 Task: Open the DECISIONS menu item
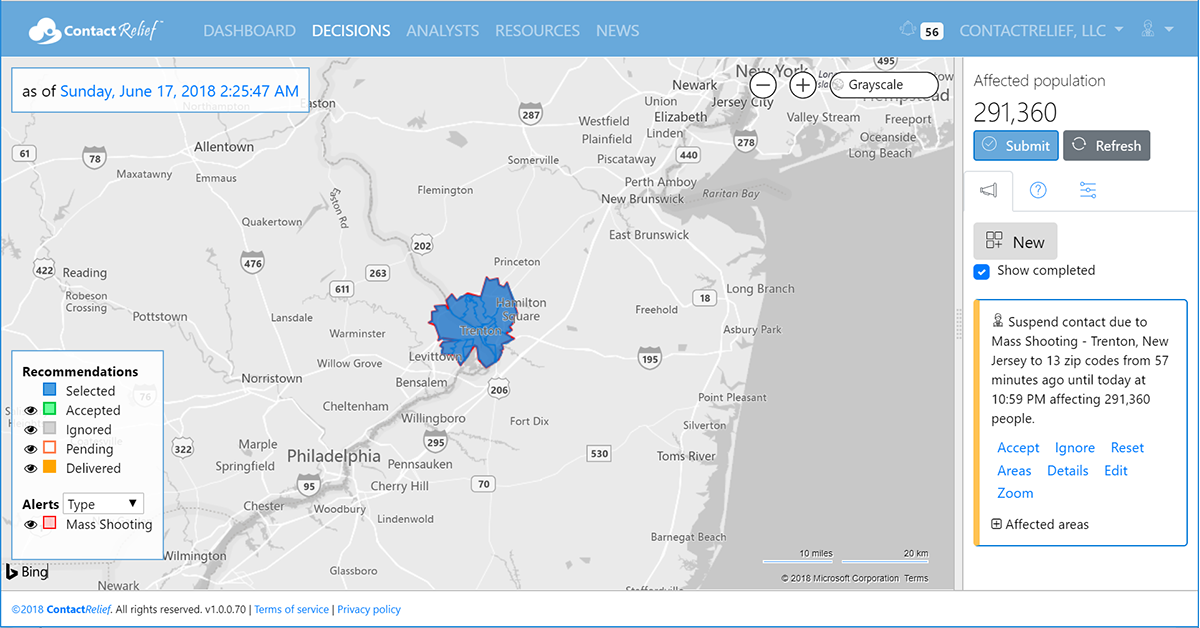[x=351, y=30]
